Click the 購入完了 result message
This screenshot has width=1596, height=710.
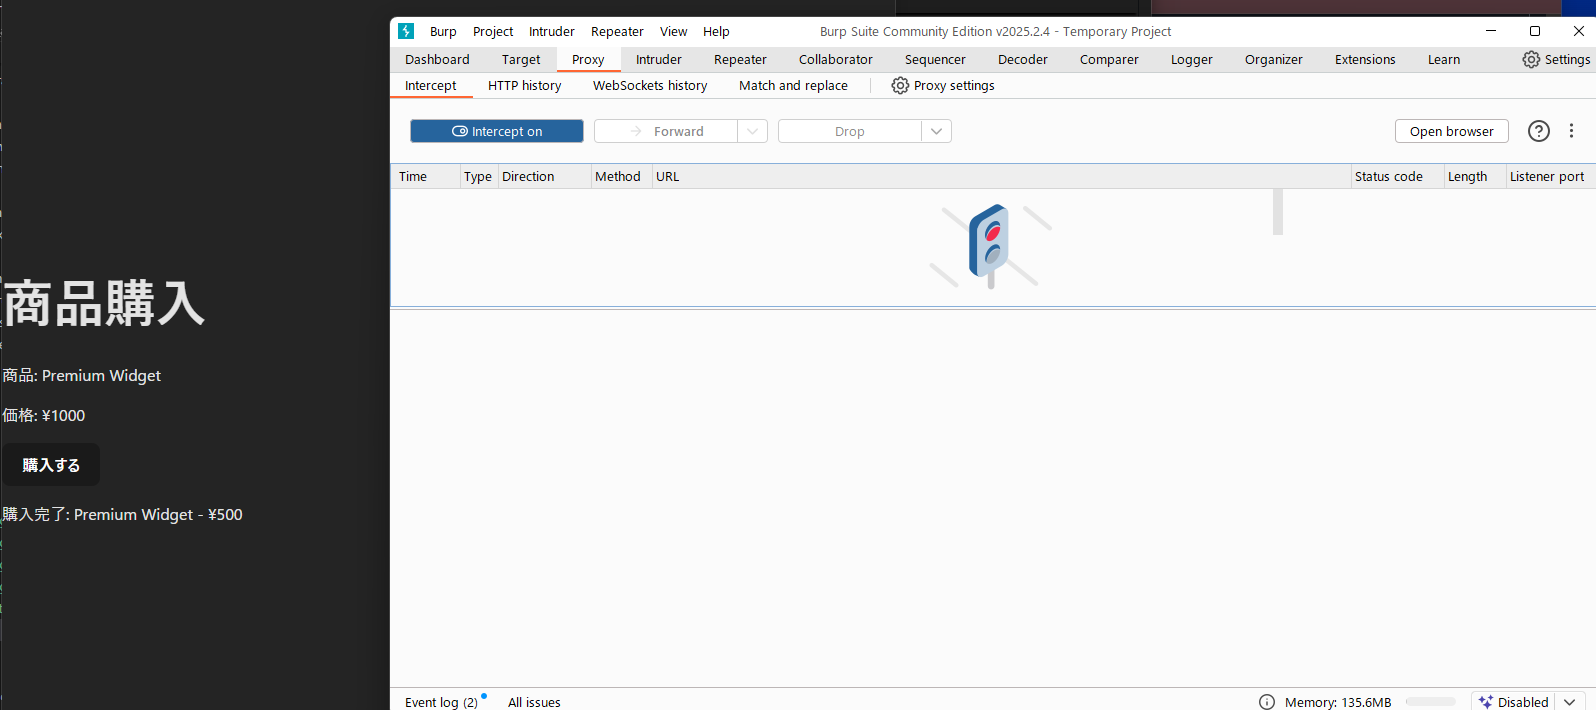[x=122, y=514]
